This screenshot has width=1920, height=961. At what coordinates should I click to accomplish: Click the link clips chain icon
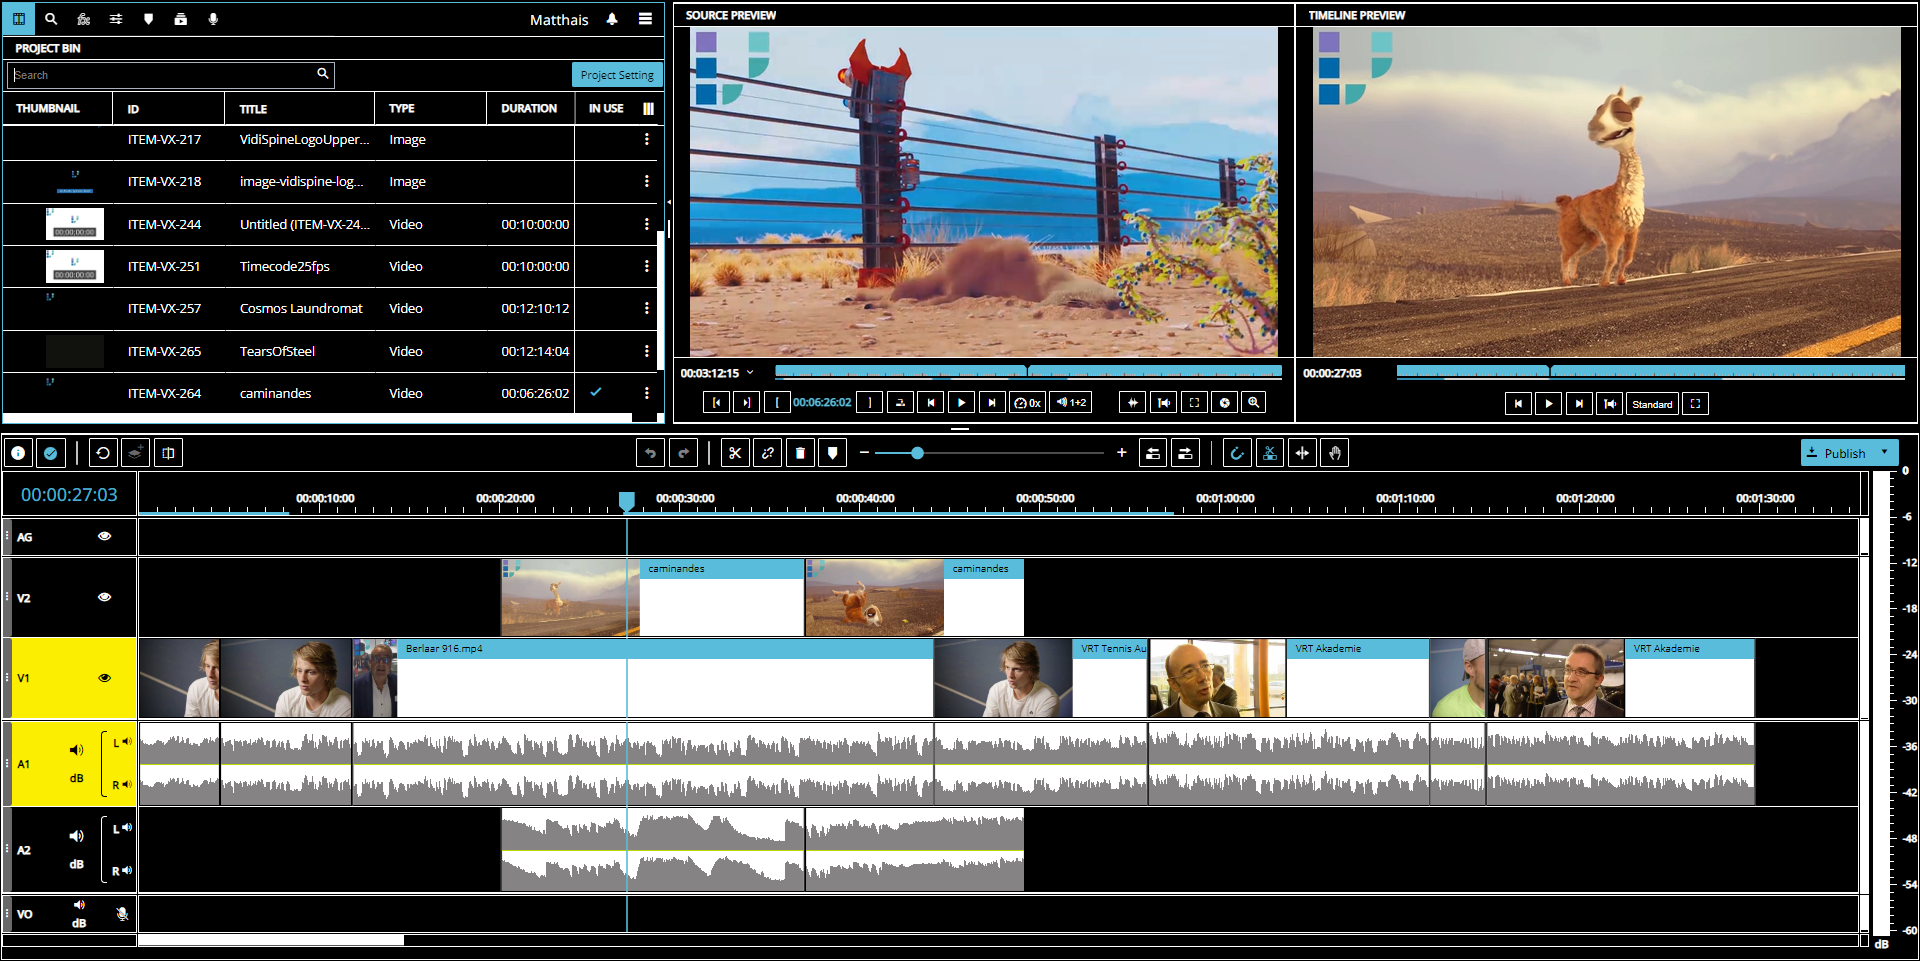click(x=767, y=453)
